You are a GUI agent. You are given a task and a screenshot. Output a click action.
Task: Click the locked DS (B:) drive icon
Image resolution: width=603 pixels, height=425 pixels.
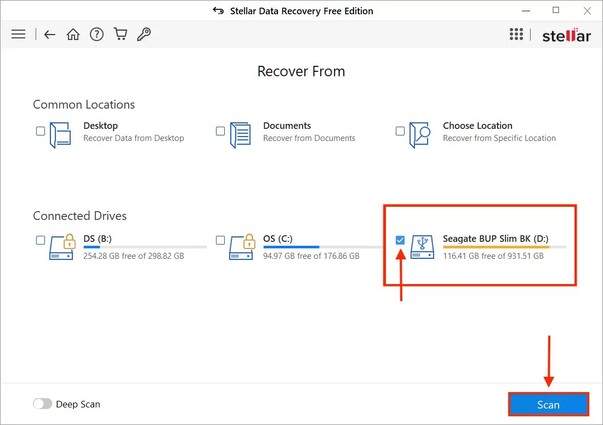point(62,247)
